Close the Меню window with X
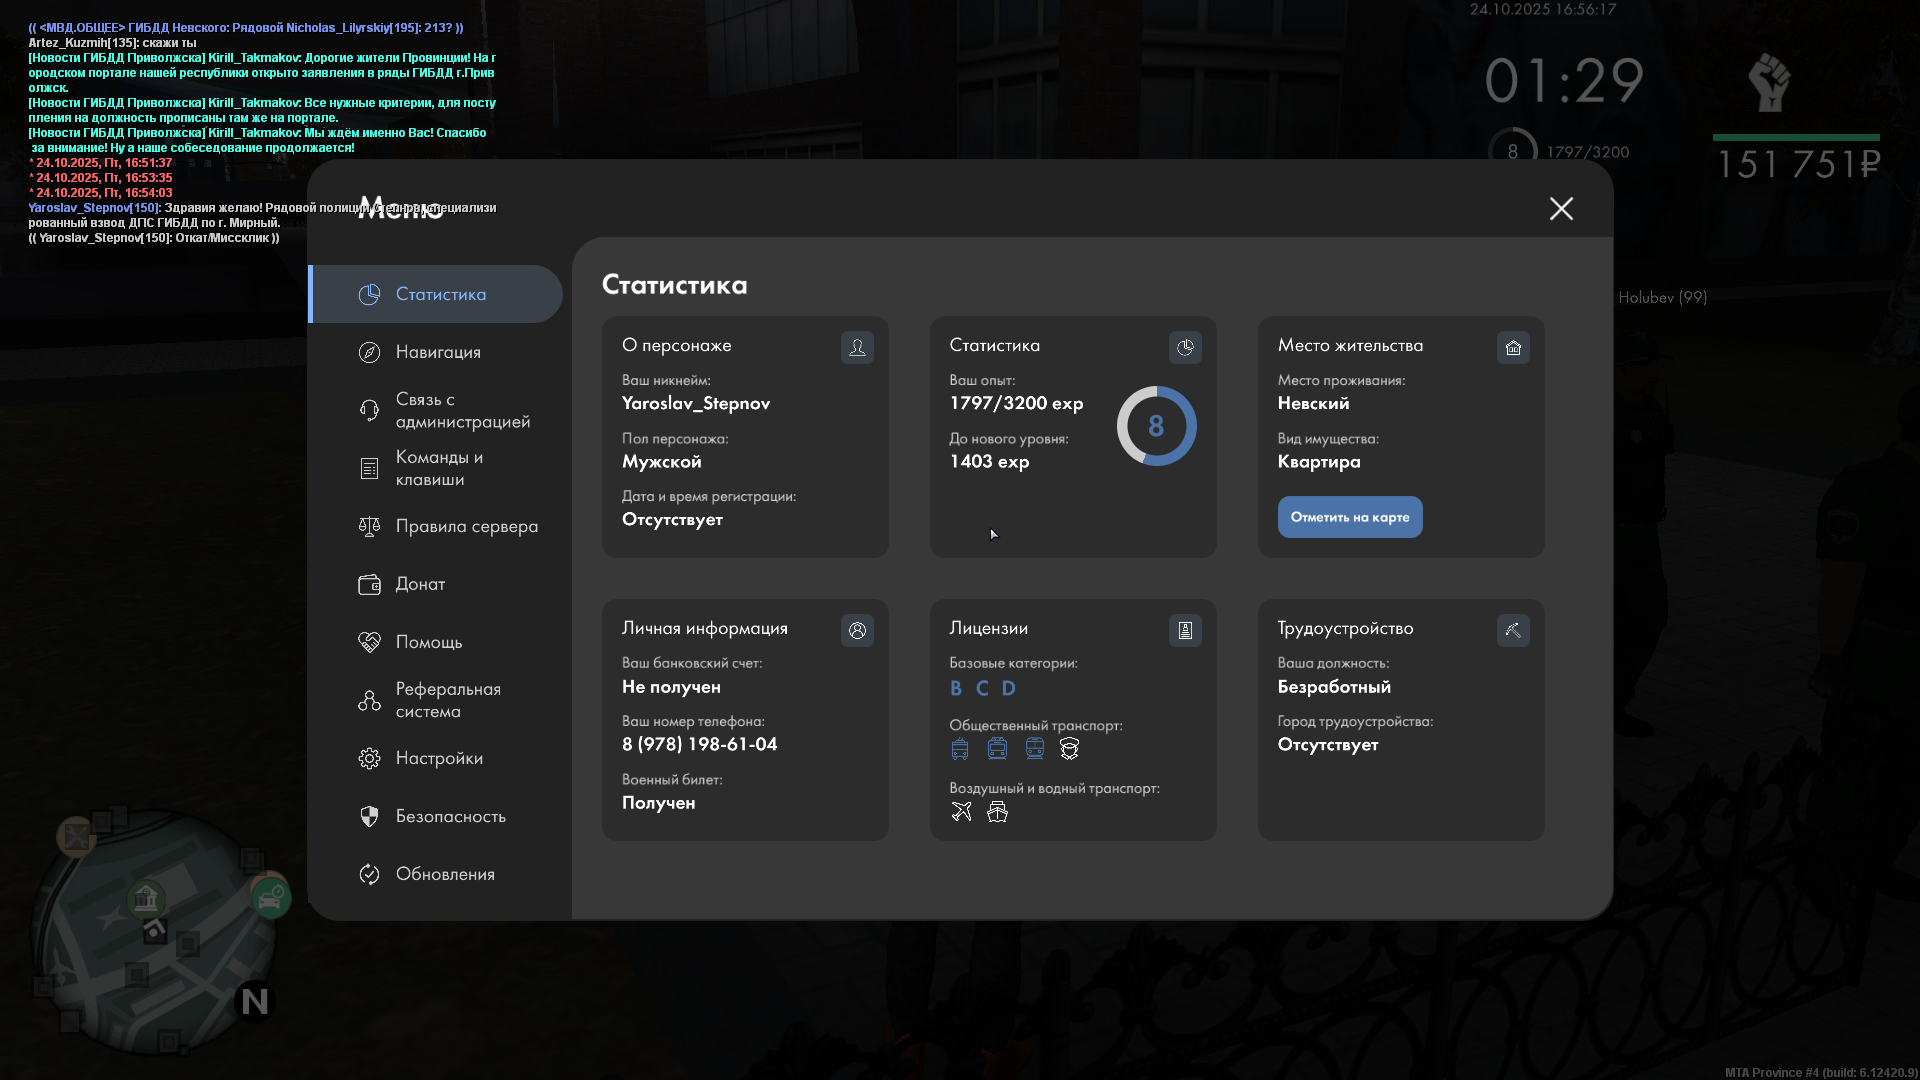Screen dimensions: 1920x1080 point(1561,208)
